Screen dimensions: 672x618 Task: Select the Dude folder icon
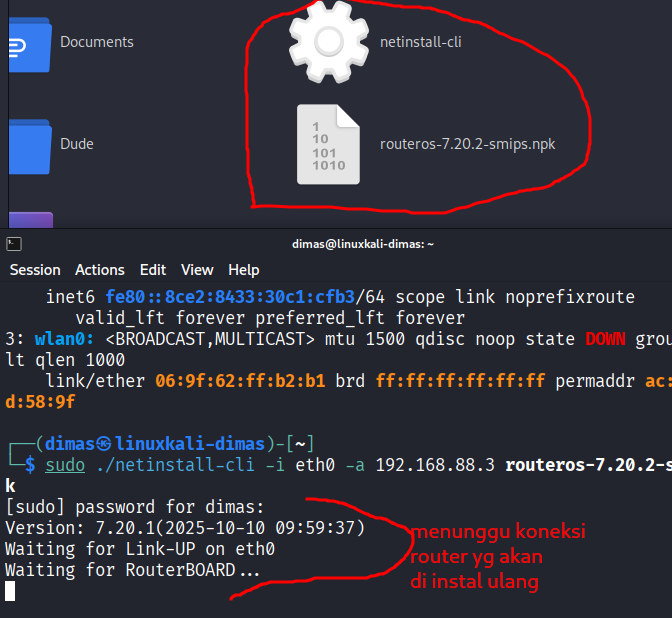click(x=30, y=145)
